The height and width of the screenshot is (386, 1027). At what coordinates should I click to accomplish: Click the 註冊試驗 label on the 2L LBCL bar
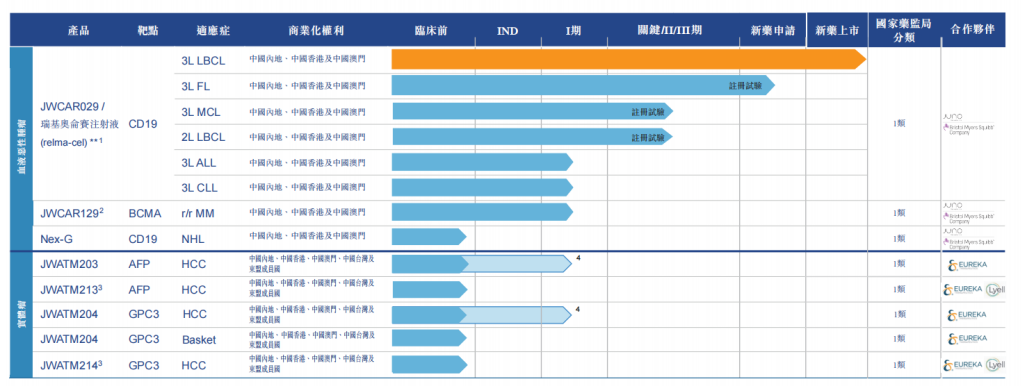pyautogui.click(x=648, y=138)
